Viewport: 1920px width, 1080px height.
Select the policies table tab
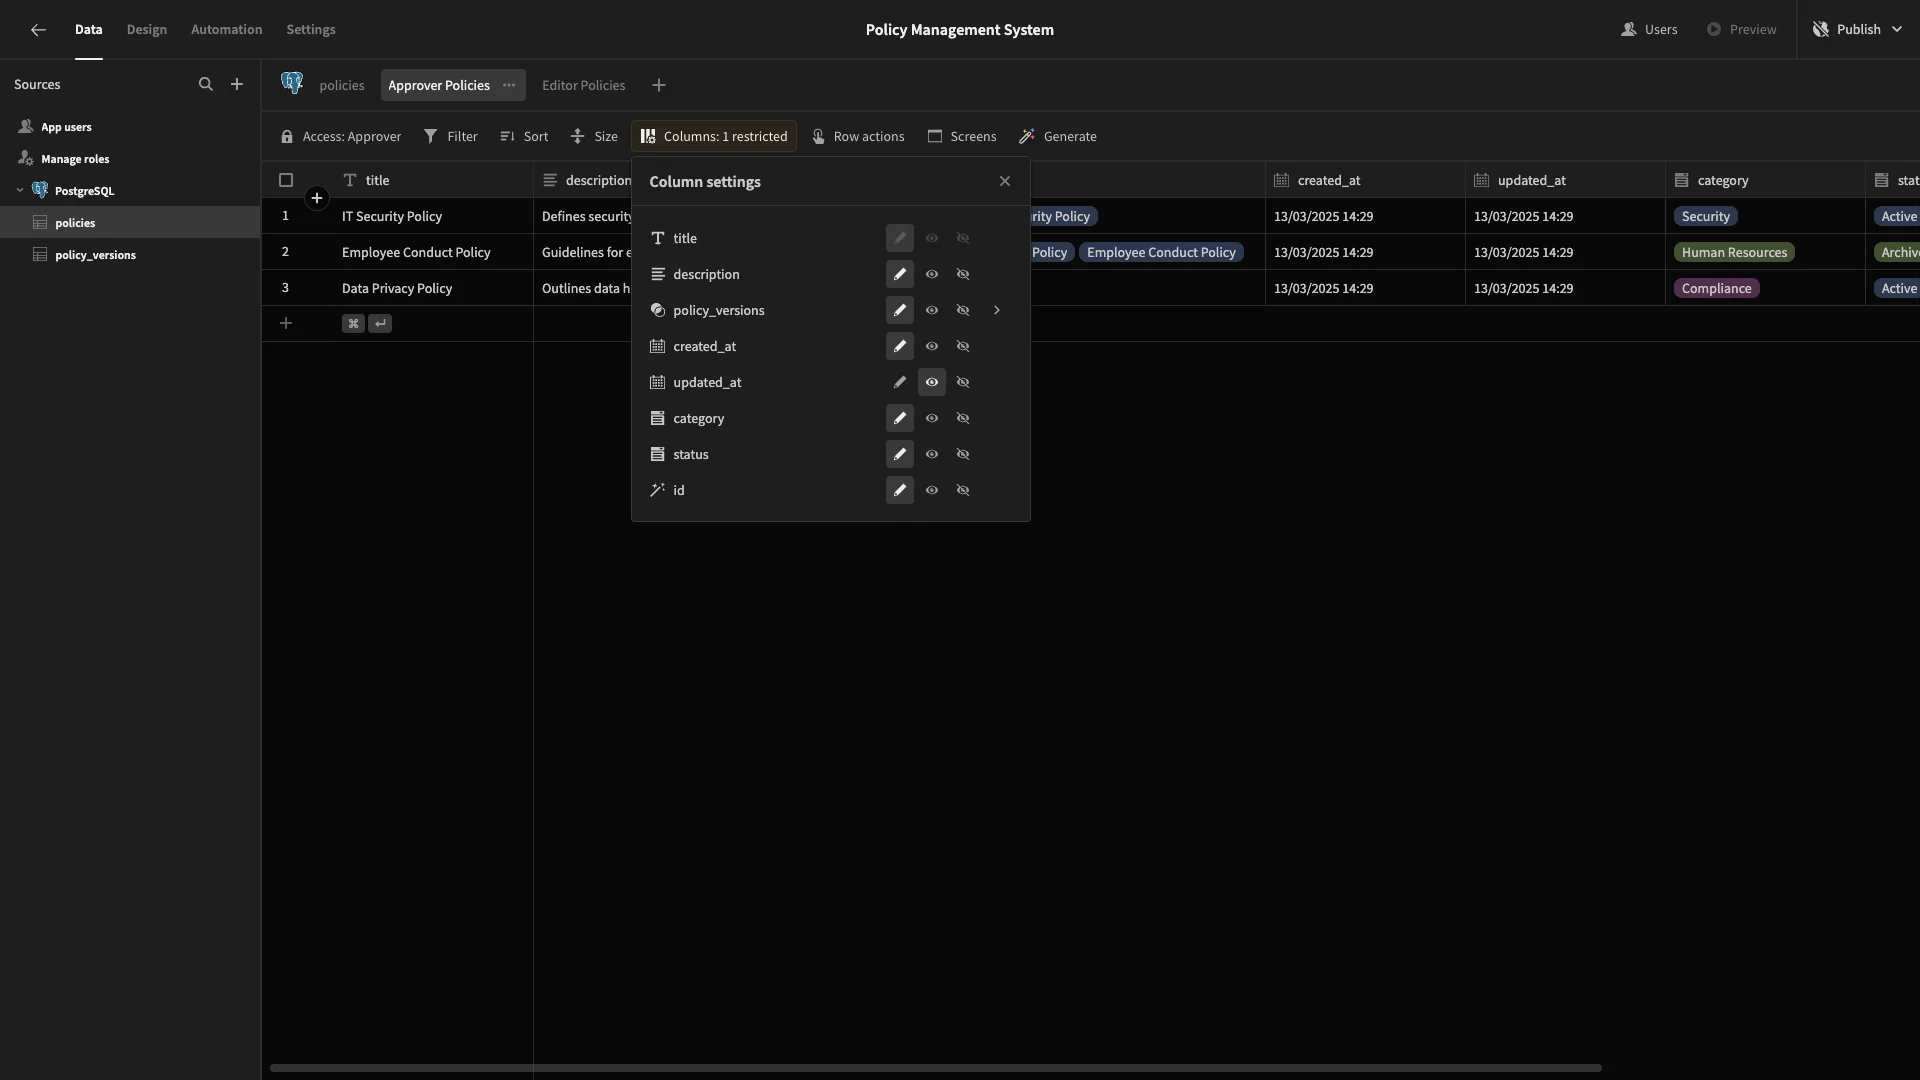[342, 86]
